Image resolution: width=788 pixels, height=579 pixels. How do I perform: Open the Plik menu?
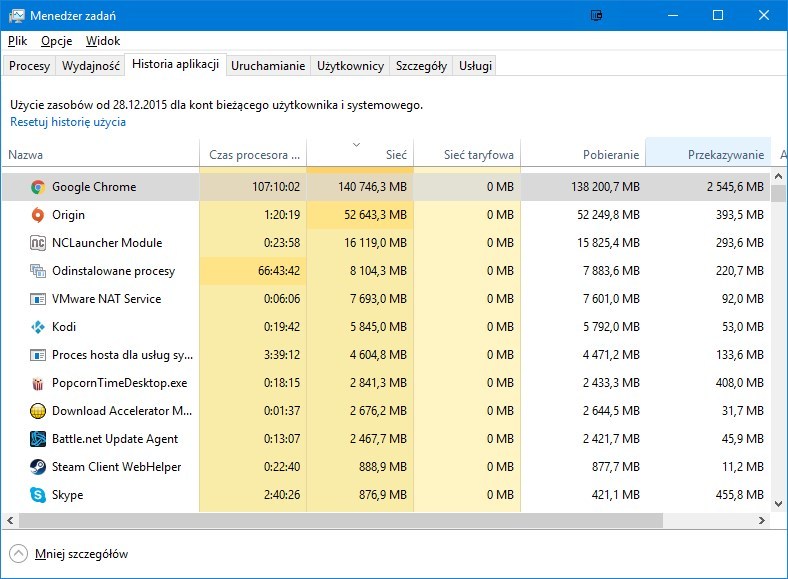[18, 41]
